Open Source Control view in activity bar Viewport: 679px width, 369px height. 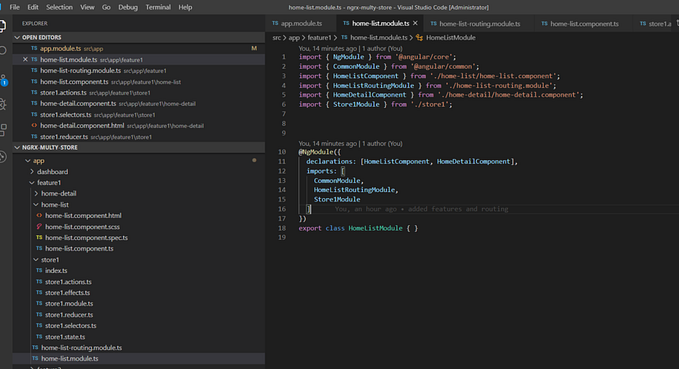(3, 80)
